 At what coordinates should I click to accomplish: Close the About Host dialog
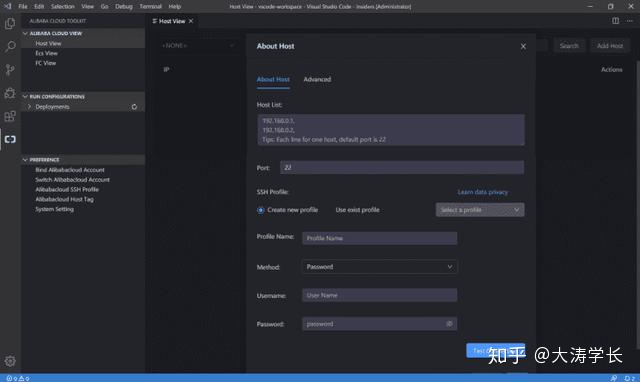pyautogui.click(x=523, y=47)
